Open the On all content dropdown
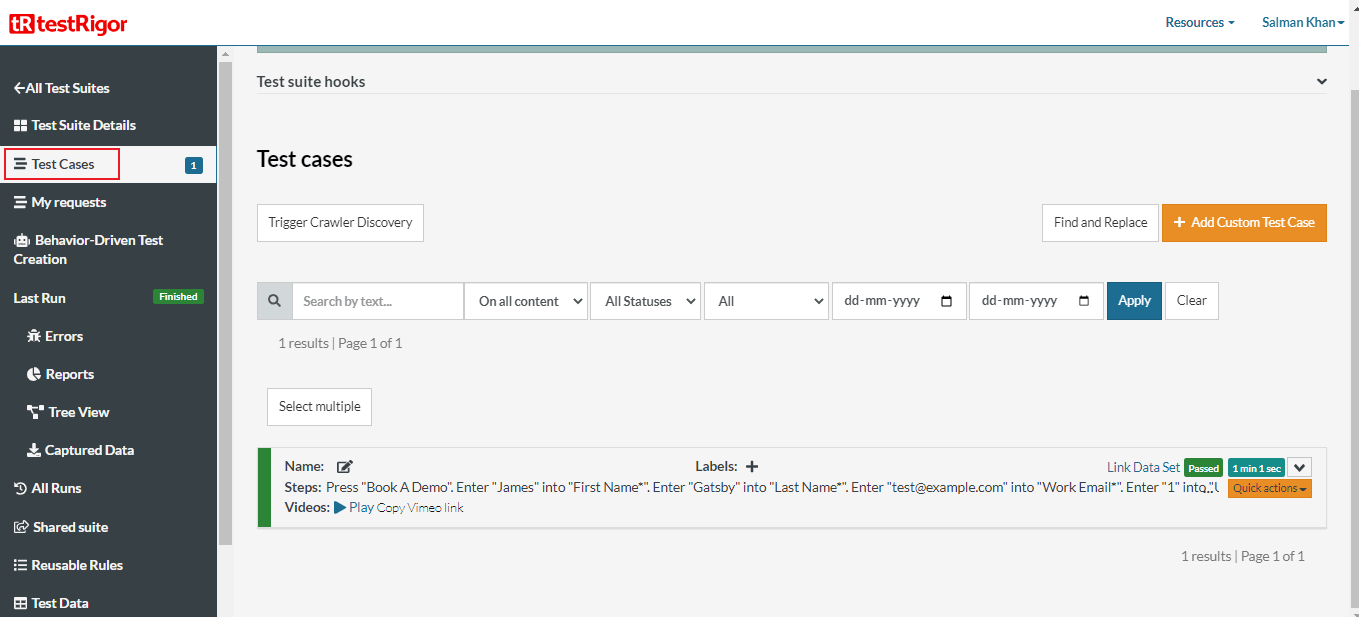1359x617 pixels. point(526,301)
